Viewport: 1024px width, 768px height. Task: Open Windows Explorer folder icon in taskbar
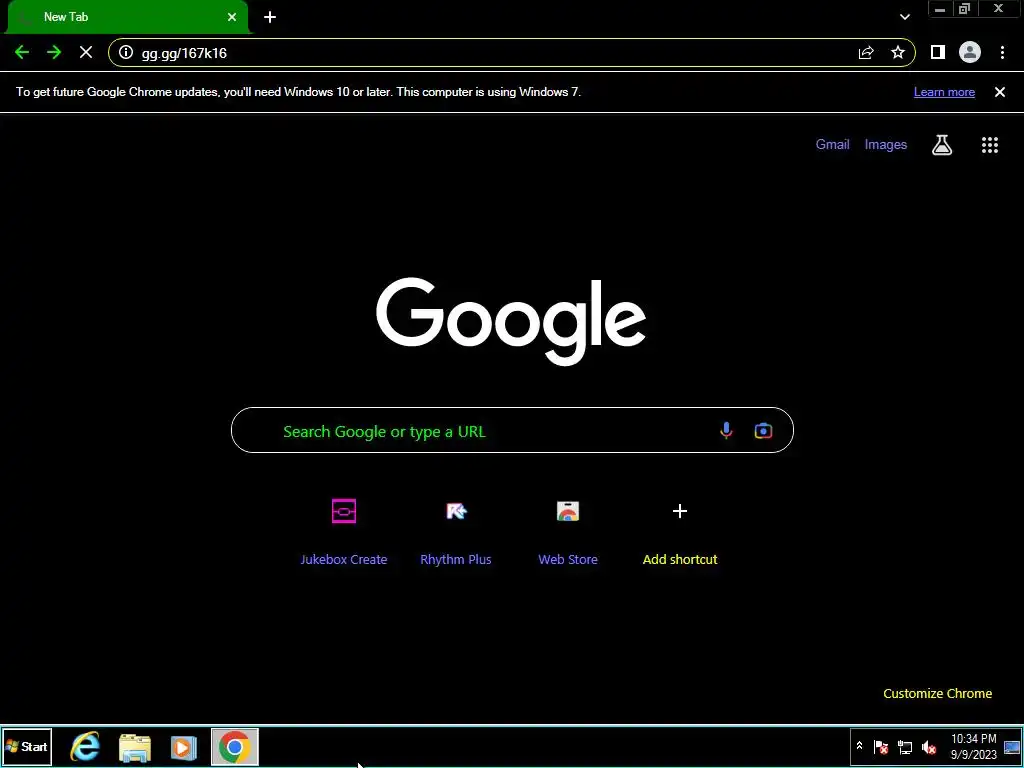point(135,747)
